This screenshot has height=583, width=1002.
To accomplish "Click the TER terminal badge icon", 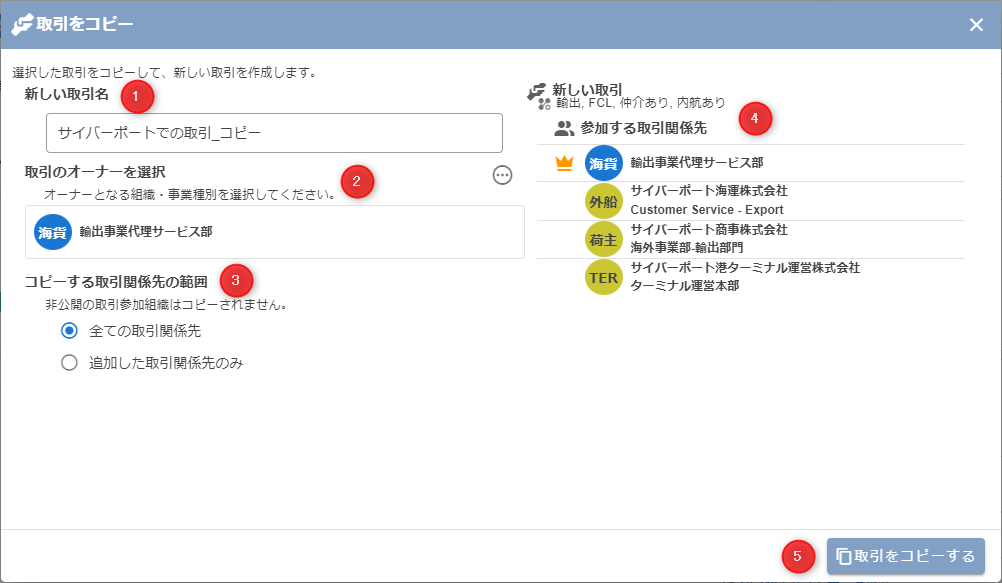I will click(x=603, y=278).
